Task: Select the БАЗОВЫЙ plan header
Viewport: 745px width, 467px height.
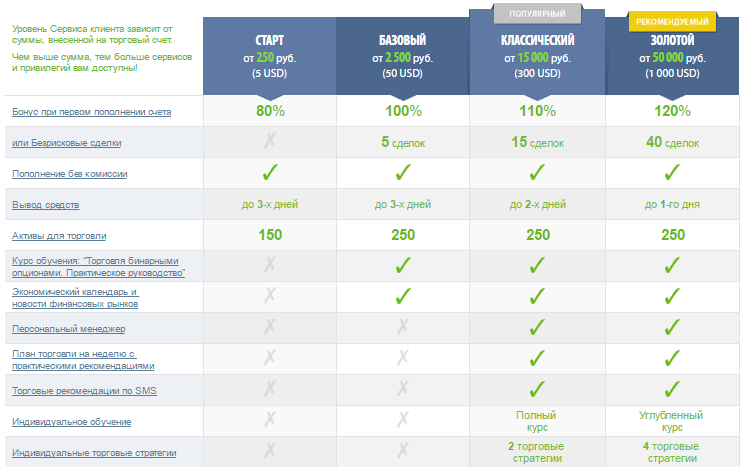Action: click(x=403, y=56)
